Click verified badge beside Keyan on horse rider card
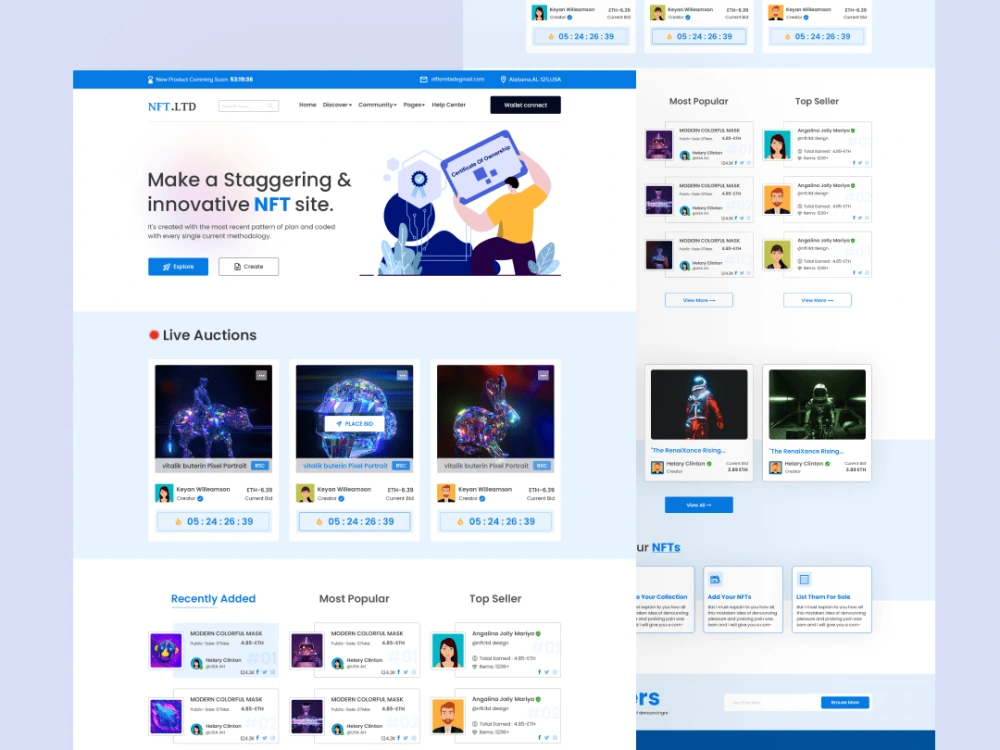The image size is (1000, 750). click(200, 499)
